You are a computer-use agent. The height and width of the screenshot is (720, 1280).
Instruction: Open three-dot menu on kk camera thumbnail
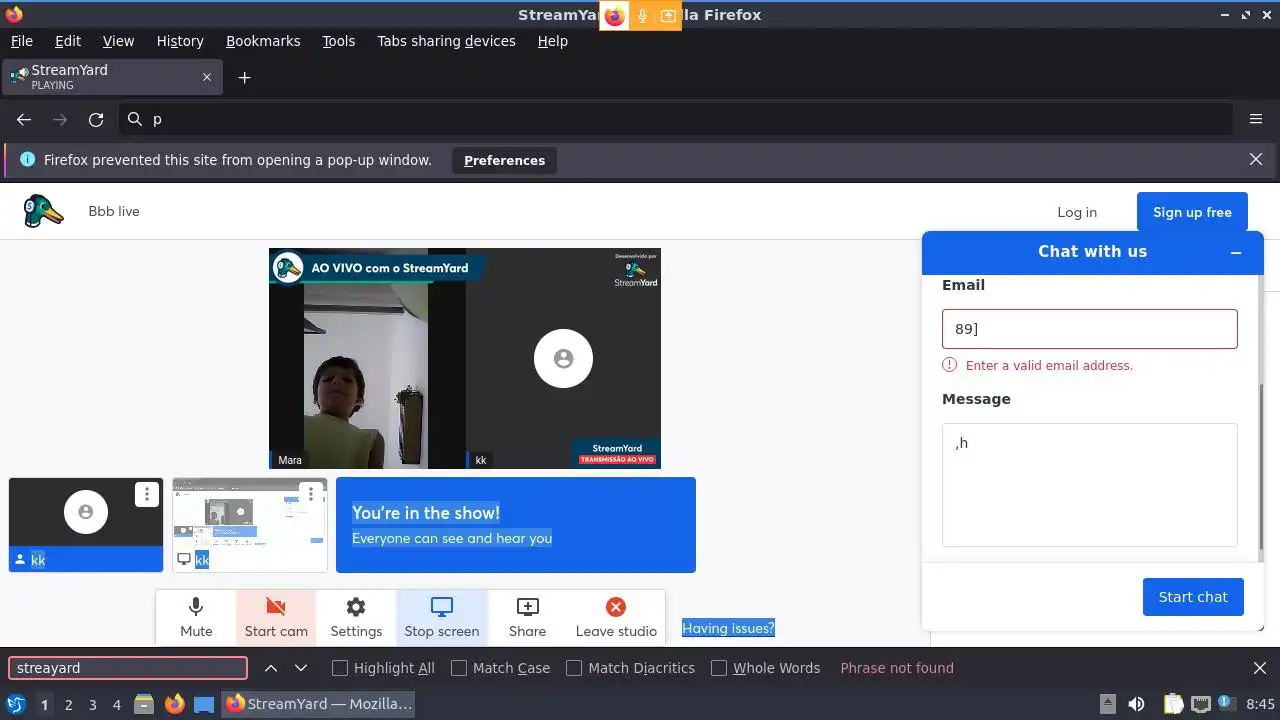(147, 494)
